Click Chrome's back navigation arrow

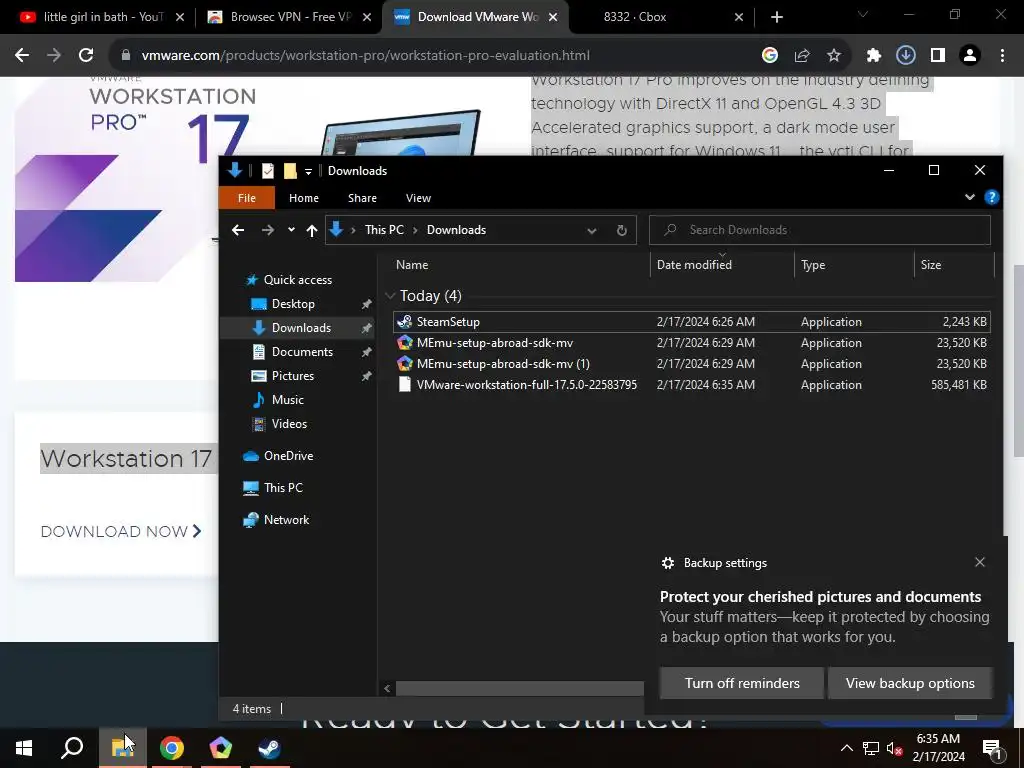point(22,56)
